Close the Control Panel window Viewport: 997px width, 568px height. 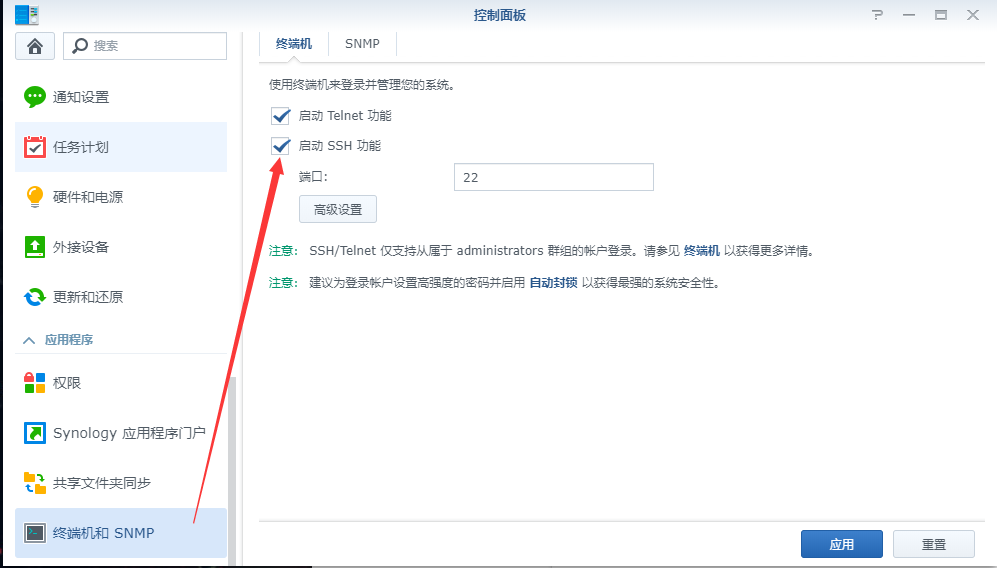(x=973, y=15)
